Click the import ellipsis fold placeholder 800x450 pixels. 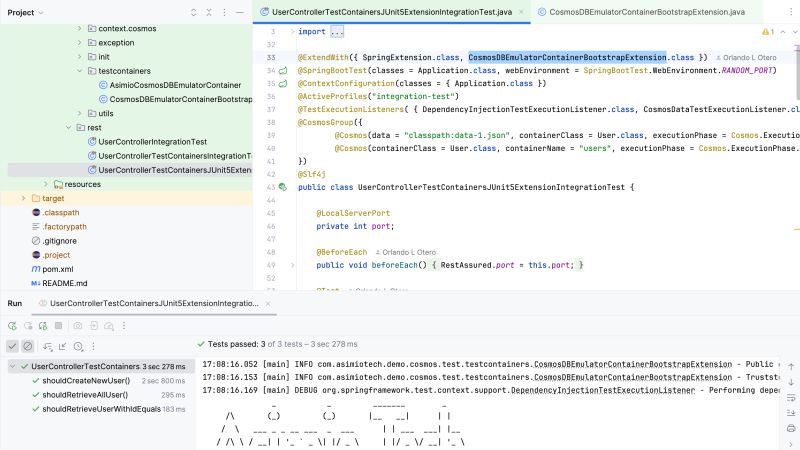point(337,32)
